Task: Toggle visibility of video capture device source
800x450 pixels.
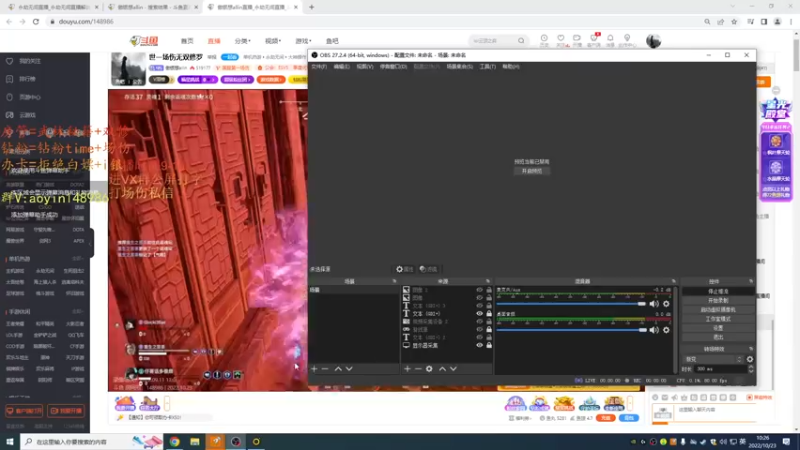Action: coord(479,321)
